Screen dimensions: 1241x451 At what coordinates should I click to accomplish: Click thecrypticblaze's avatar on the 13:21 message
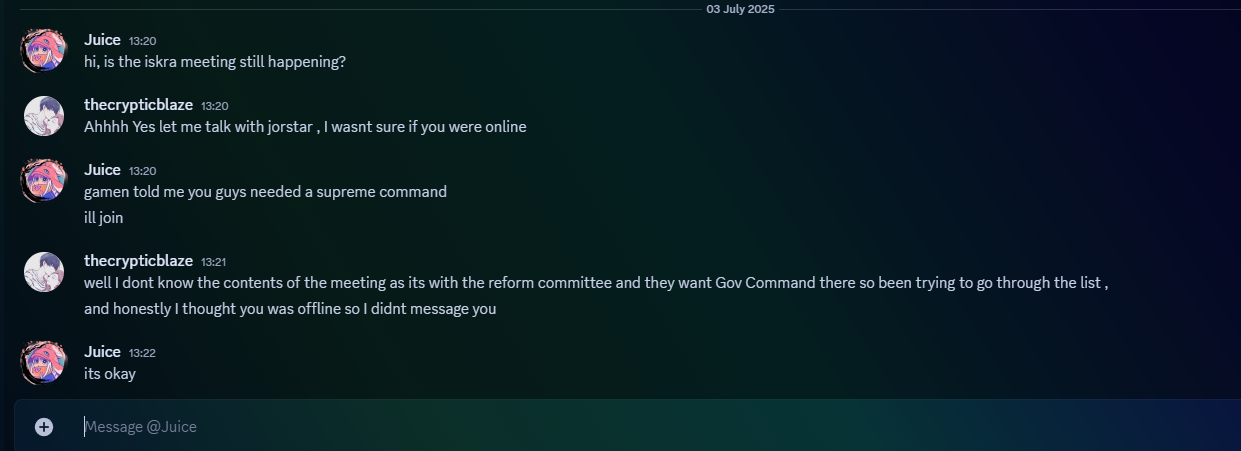point(44,271)
